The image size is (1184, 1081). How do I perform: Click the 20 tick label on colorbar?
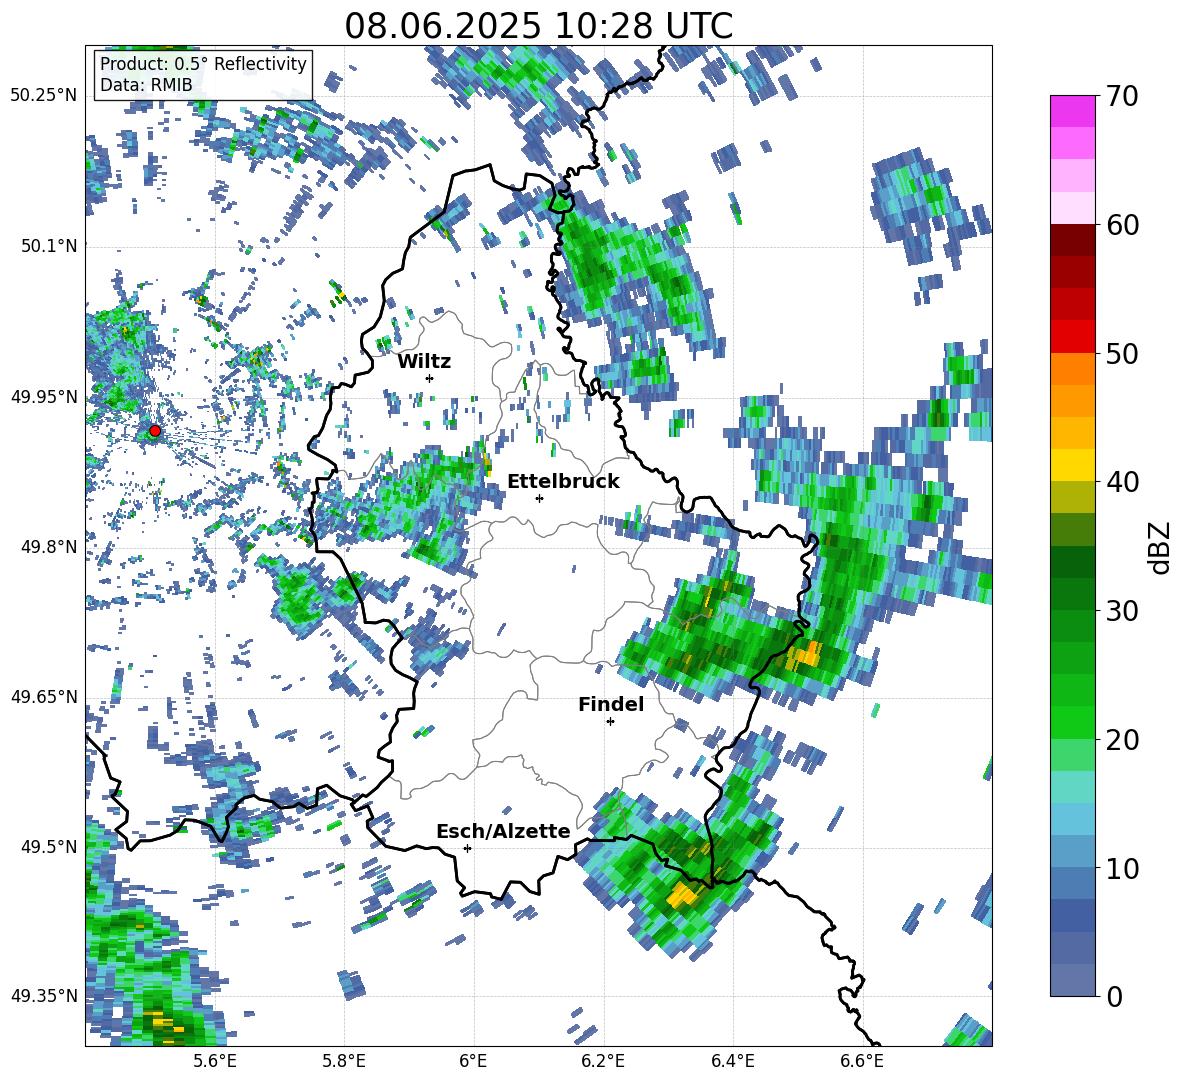1121,739
